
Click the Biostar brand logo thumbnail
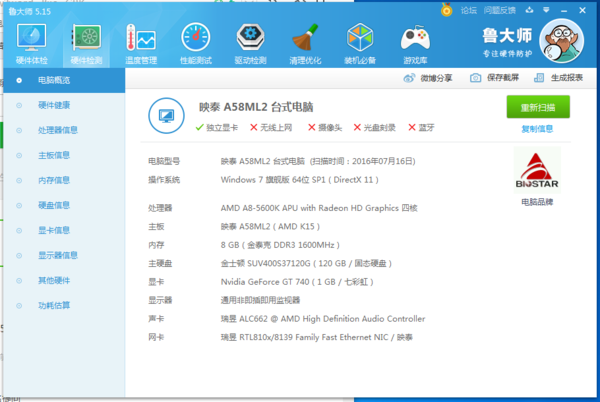point(537,171)
